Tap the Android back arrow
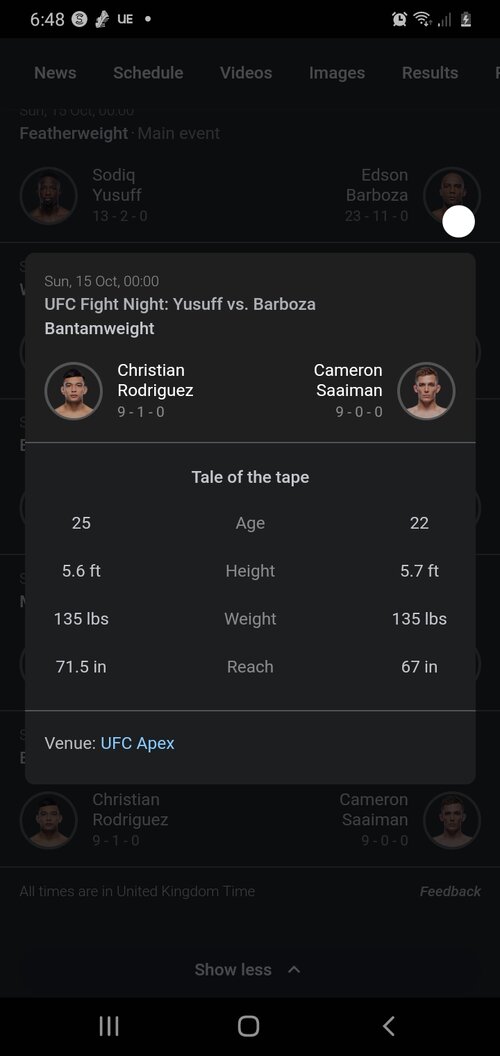The height and width of the screenshot is (1056, 500). [388, 1026]
